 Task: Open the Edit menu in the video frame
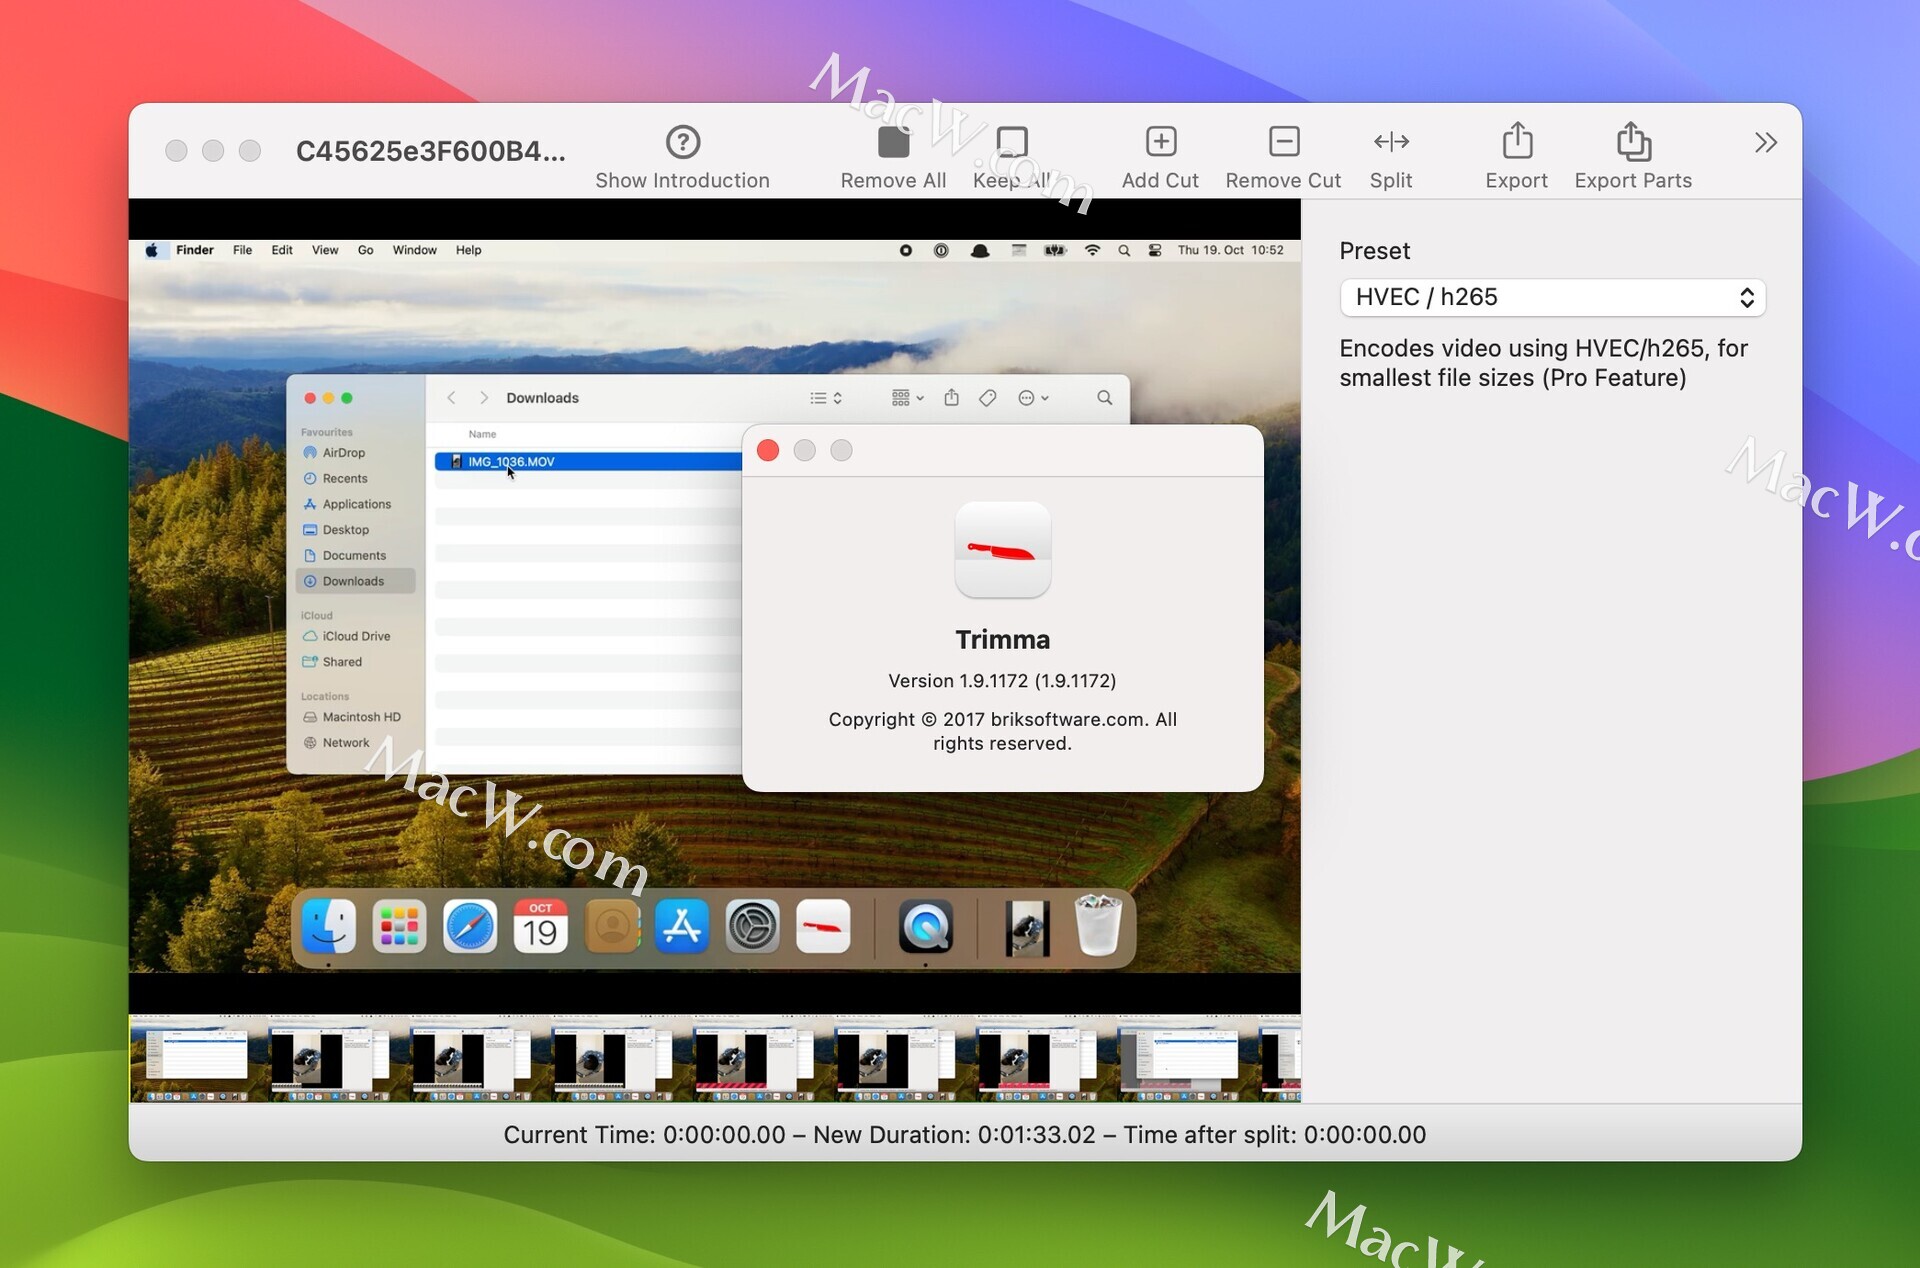282,250
